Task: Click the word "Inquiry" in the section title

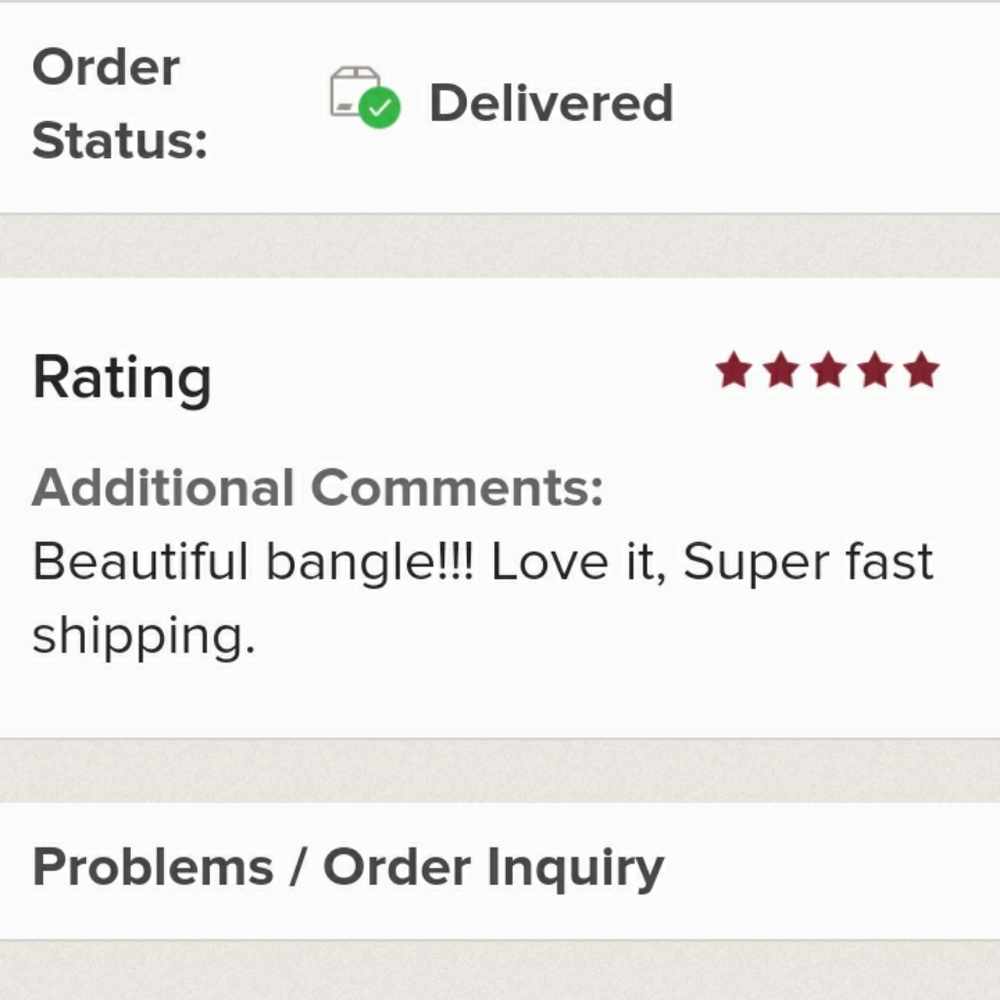Action: pyautogui.click(x=576, y=867)
